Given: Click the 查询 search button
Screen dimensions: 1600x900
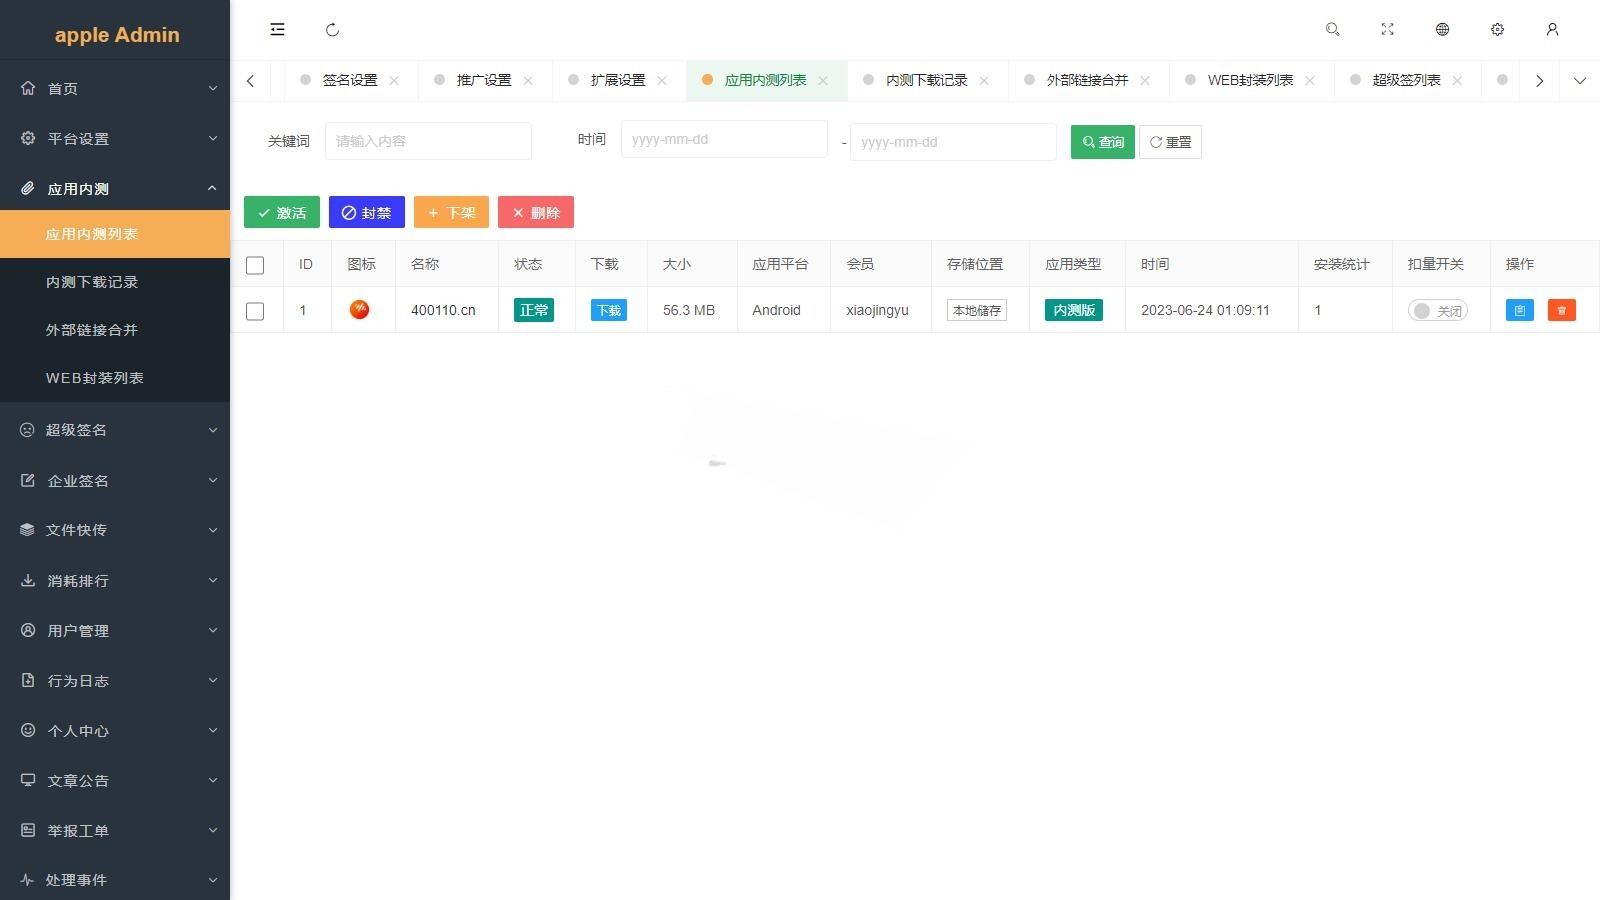Looking at the screenshot, I should click(x=1101, y=141).
